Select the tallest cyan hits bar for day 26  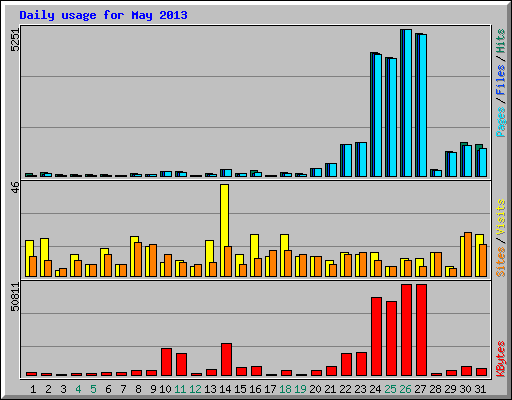click(x=408, y=103)
